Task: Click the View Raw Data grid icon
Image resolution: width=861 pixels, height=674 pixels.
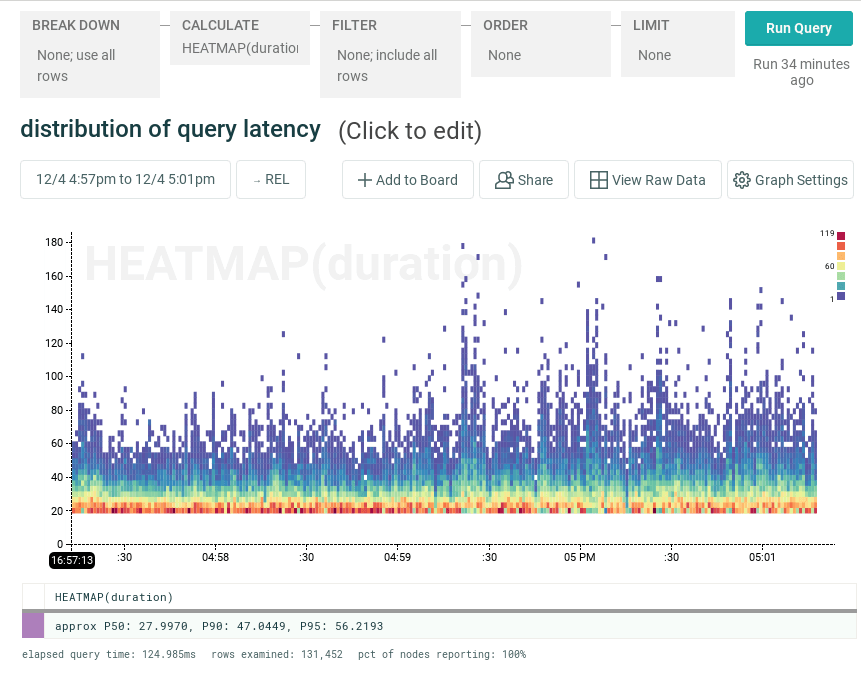Action: [599, 180]
